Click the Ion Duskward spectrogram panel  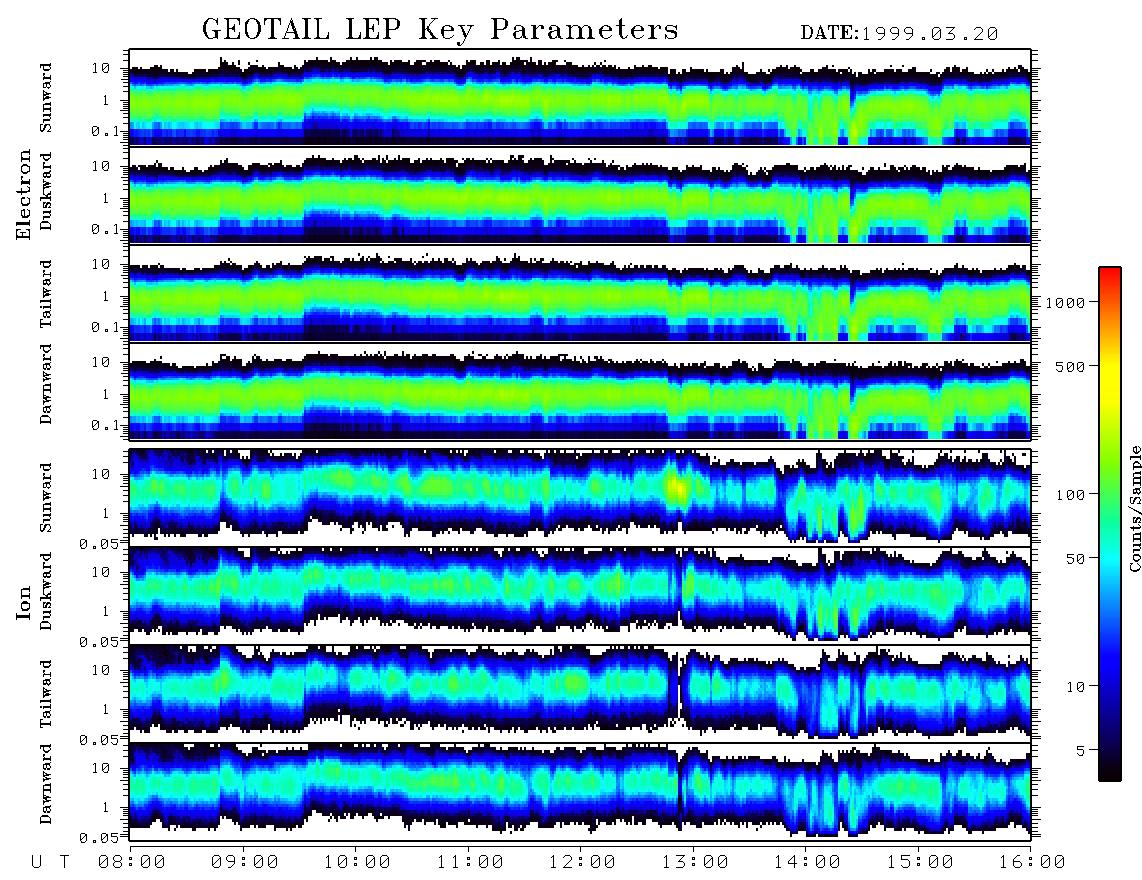tap(580, 595)
